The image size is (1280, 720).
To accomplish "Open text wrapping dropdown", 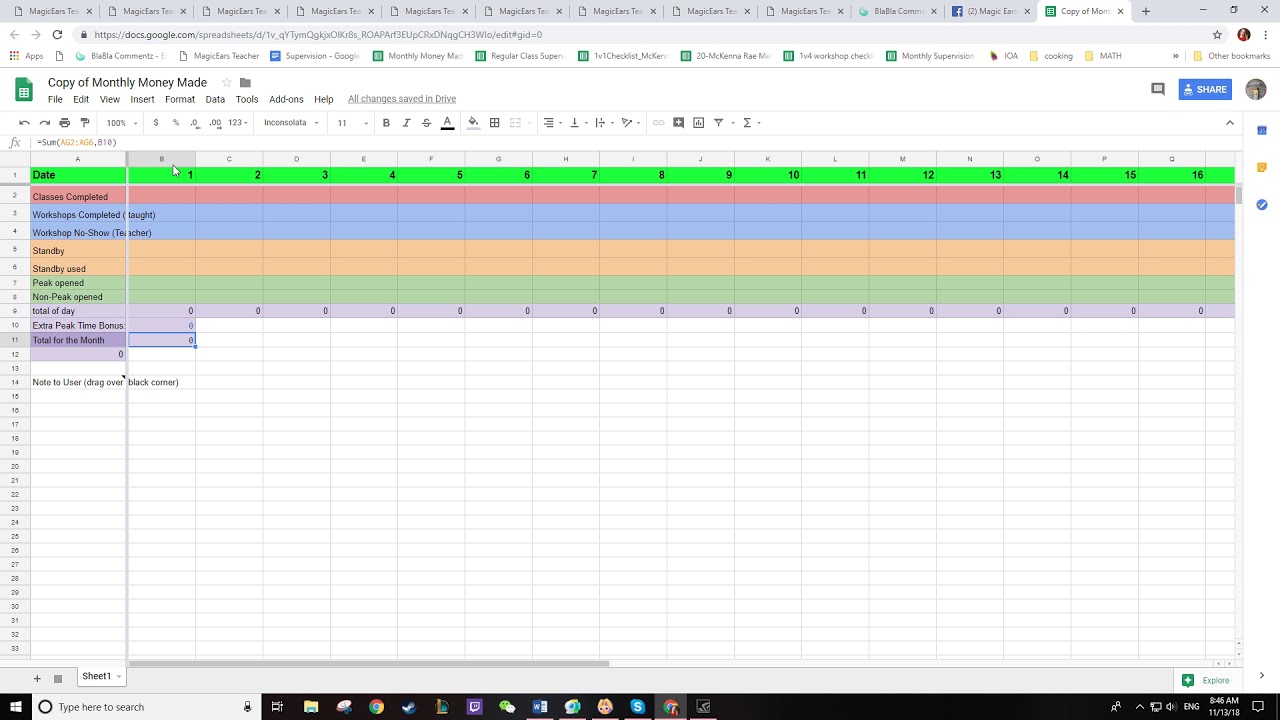I will pyautogui.click(x=603, y=123).
